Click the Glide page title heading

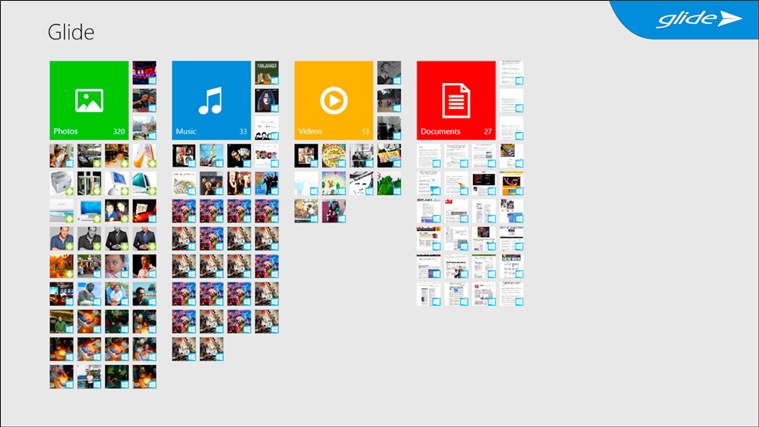tap(71, 32)
